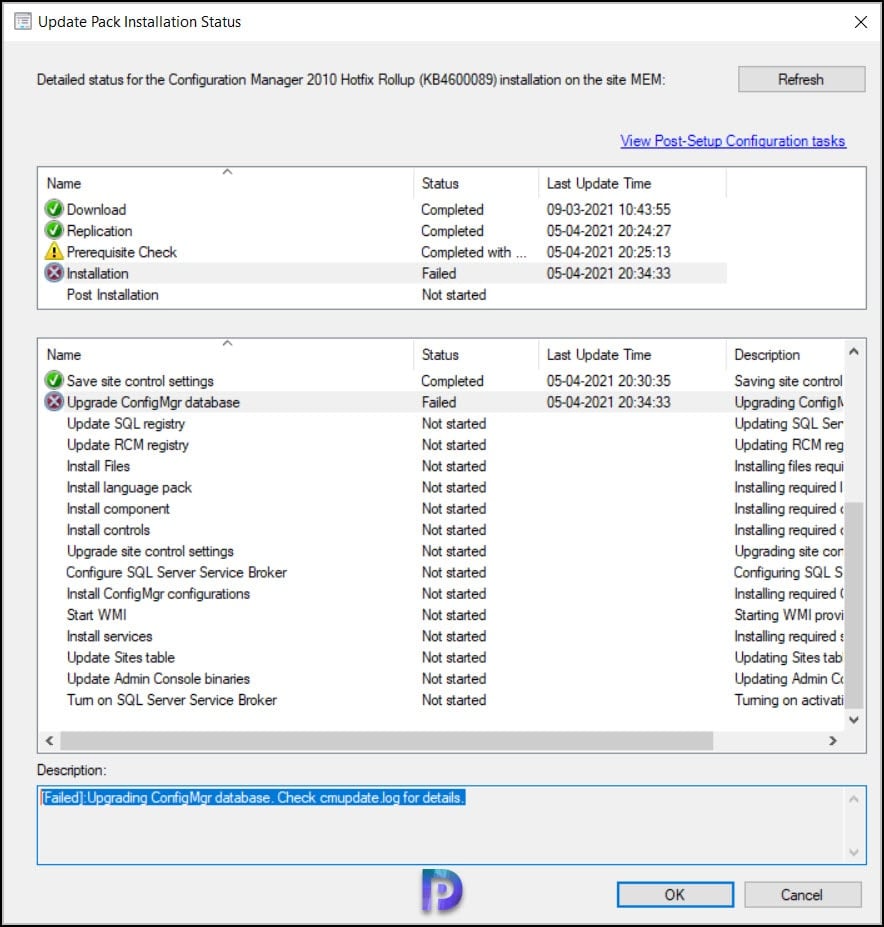Sort lower list by Status column header
Image resolution: width=884 pixels, height=927 pixels.
tap(476, 355)
